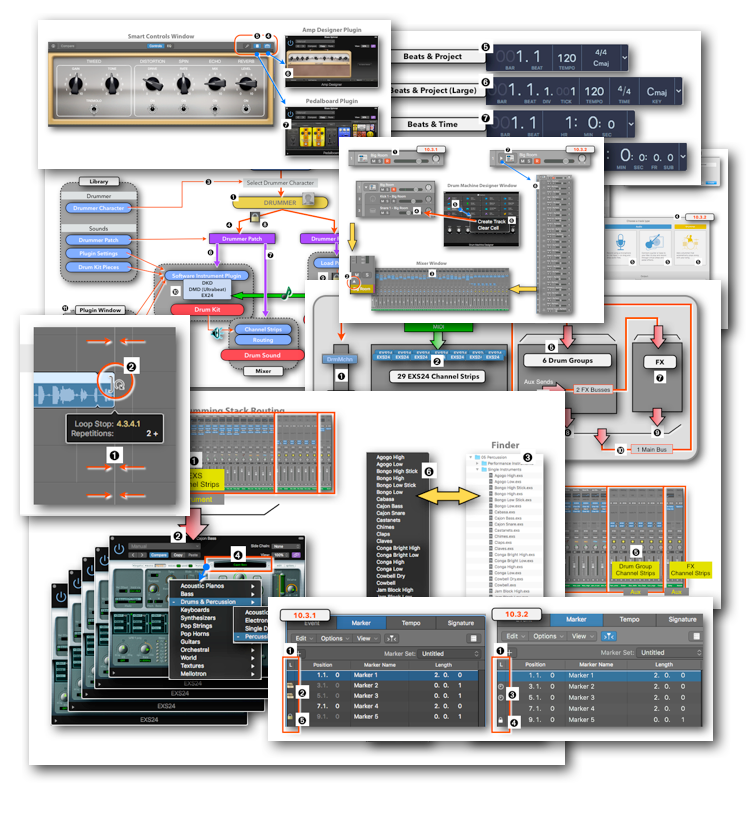This screenshot has height=818, width=756.
Task: Click Paste button in EXS24 window
Action: tap(193, 555)
